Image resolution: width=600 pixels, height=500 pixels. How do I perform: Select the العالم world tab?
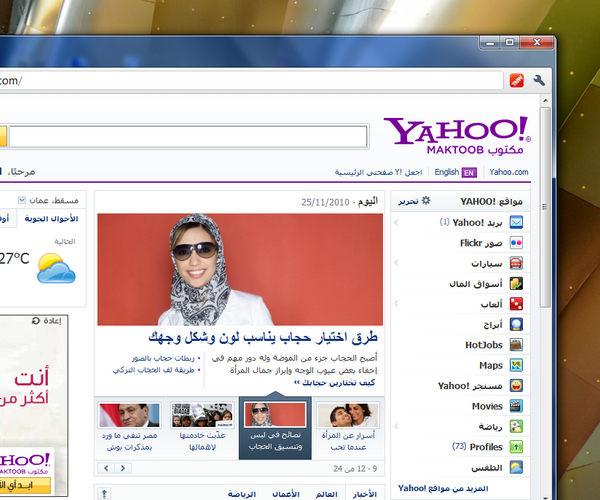326,494
